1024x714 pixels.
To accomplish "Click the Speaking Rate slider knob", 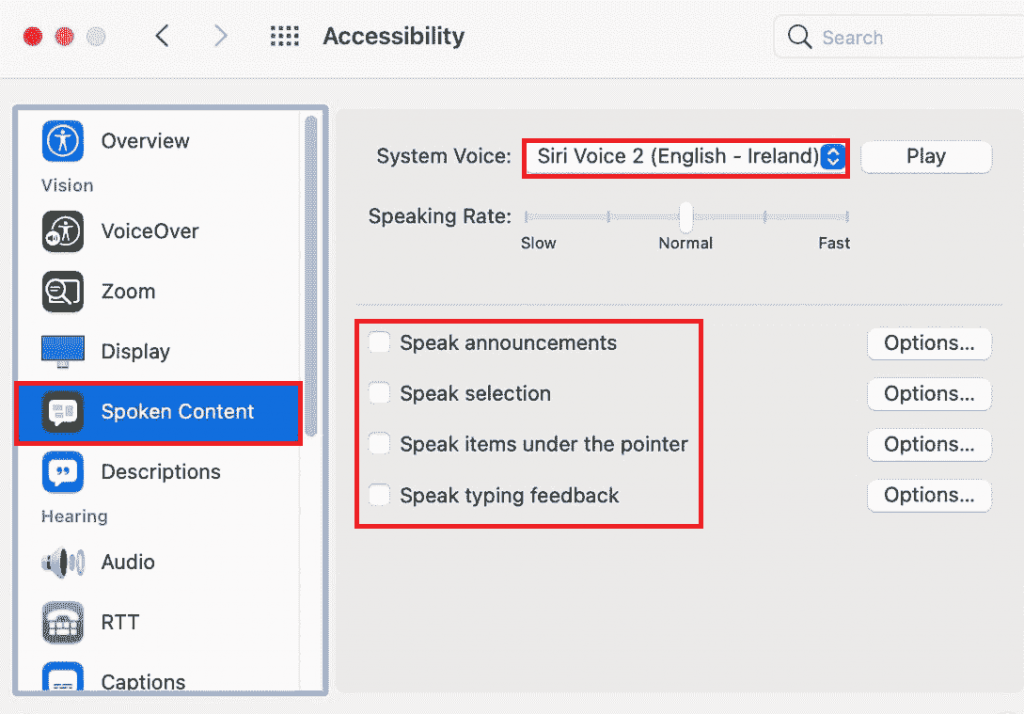I will point(686,216).
